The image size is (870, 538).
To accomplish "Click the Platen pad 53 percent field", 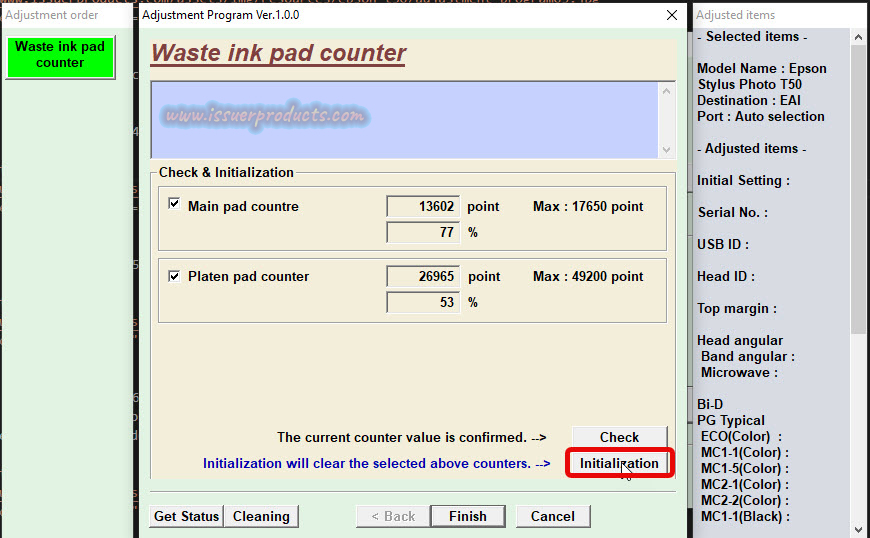I will [x=423, y=302].
